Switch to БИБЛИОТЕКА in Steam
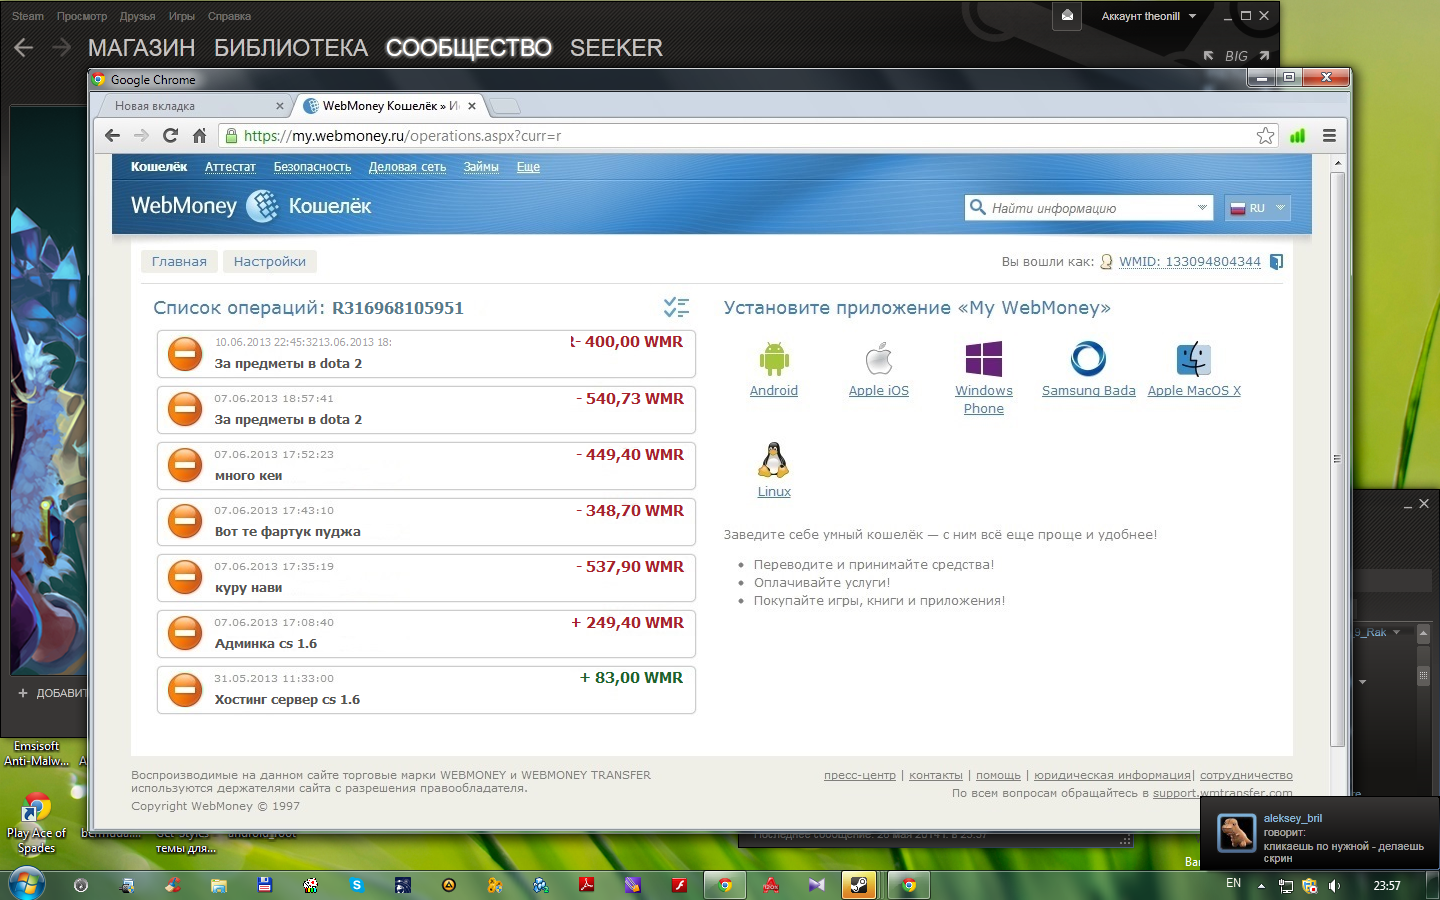This screenshot has height=900, width=1440. point(291,48)
